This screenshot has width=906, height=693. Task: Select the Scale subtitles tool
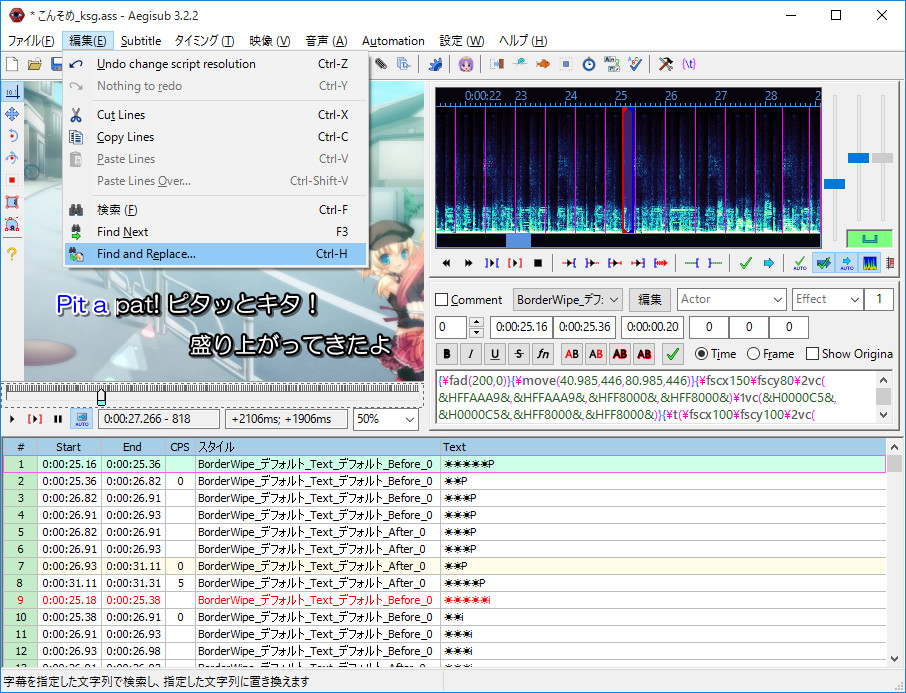(x=12, y=180)
